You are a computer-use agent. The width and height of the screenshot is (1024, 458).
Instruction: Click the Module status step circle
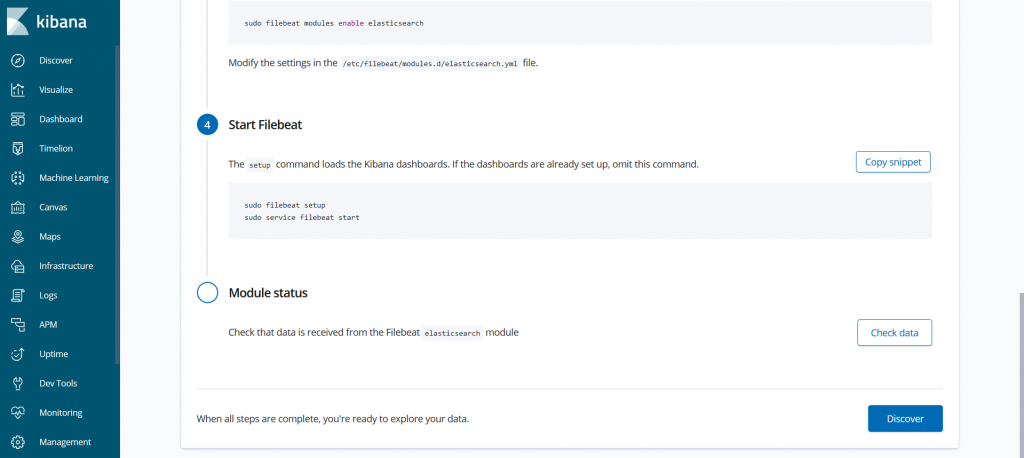(x=207, y=293)
